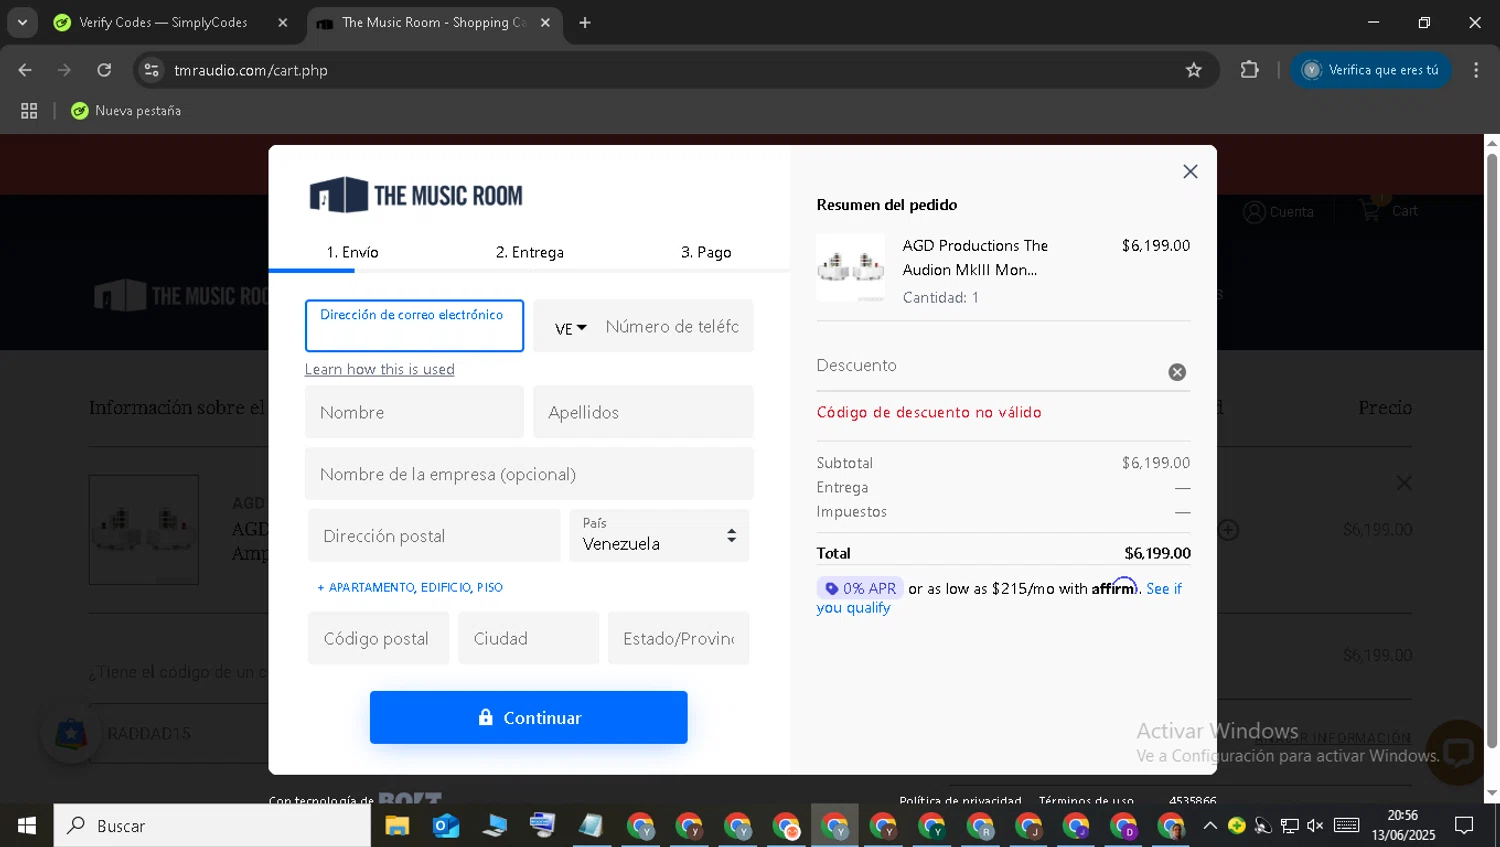This screenshot has width=1500, height=847.
Task: Click the page vertical scrollbar
Action: pos(1491,450)
